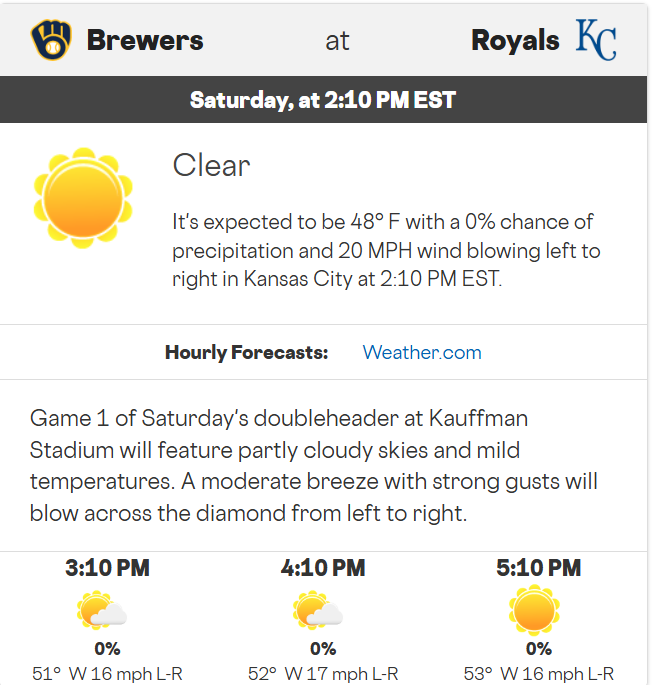Click the Brewers team logo

point(52,41)
